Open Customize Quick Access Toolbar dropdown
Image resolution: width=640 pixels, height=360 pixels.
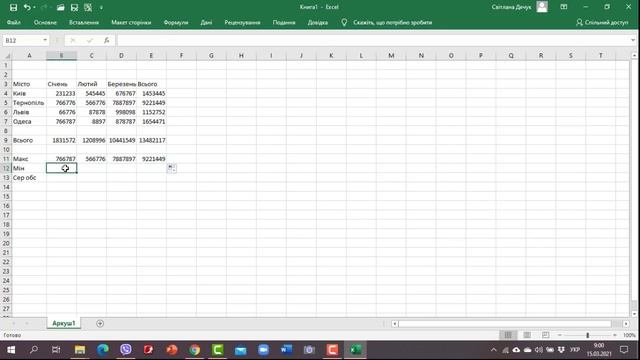[101, 7]
